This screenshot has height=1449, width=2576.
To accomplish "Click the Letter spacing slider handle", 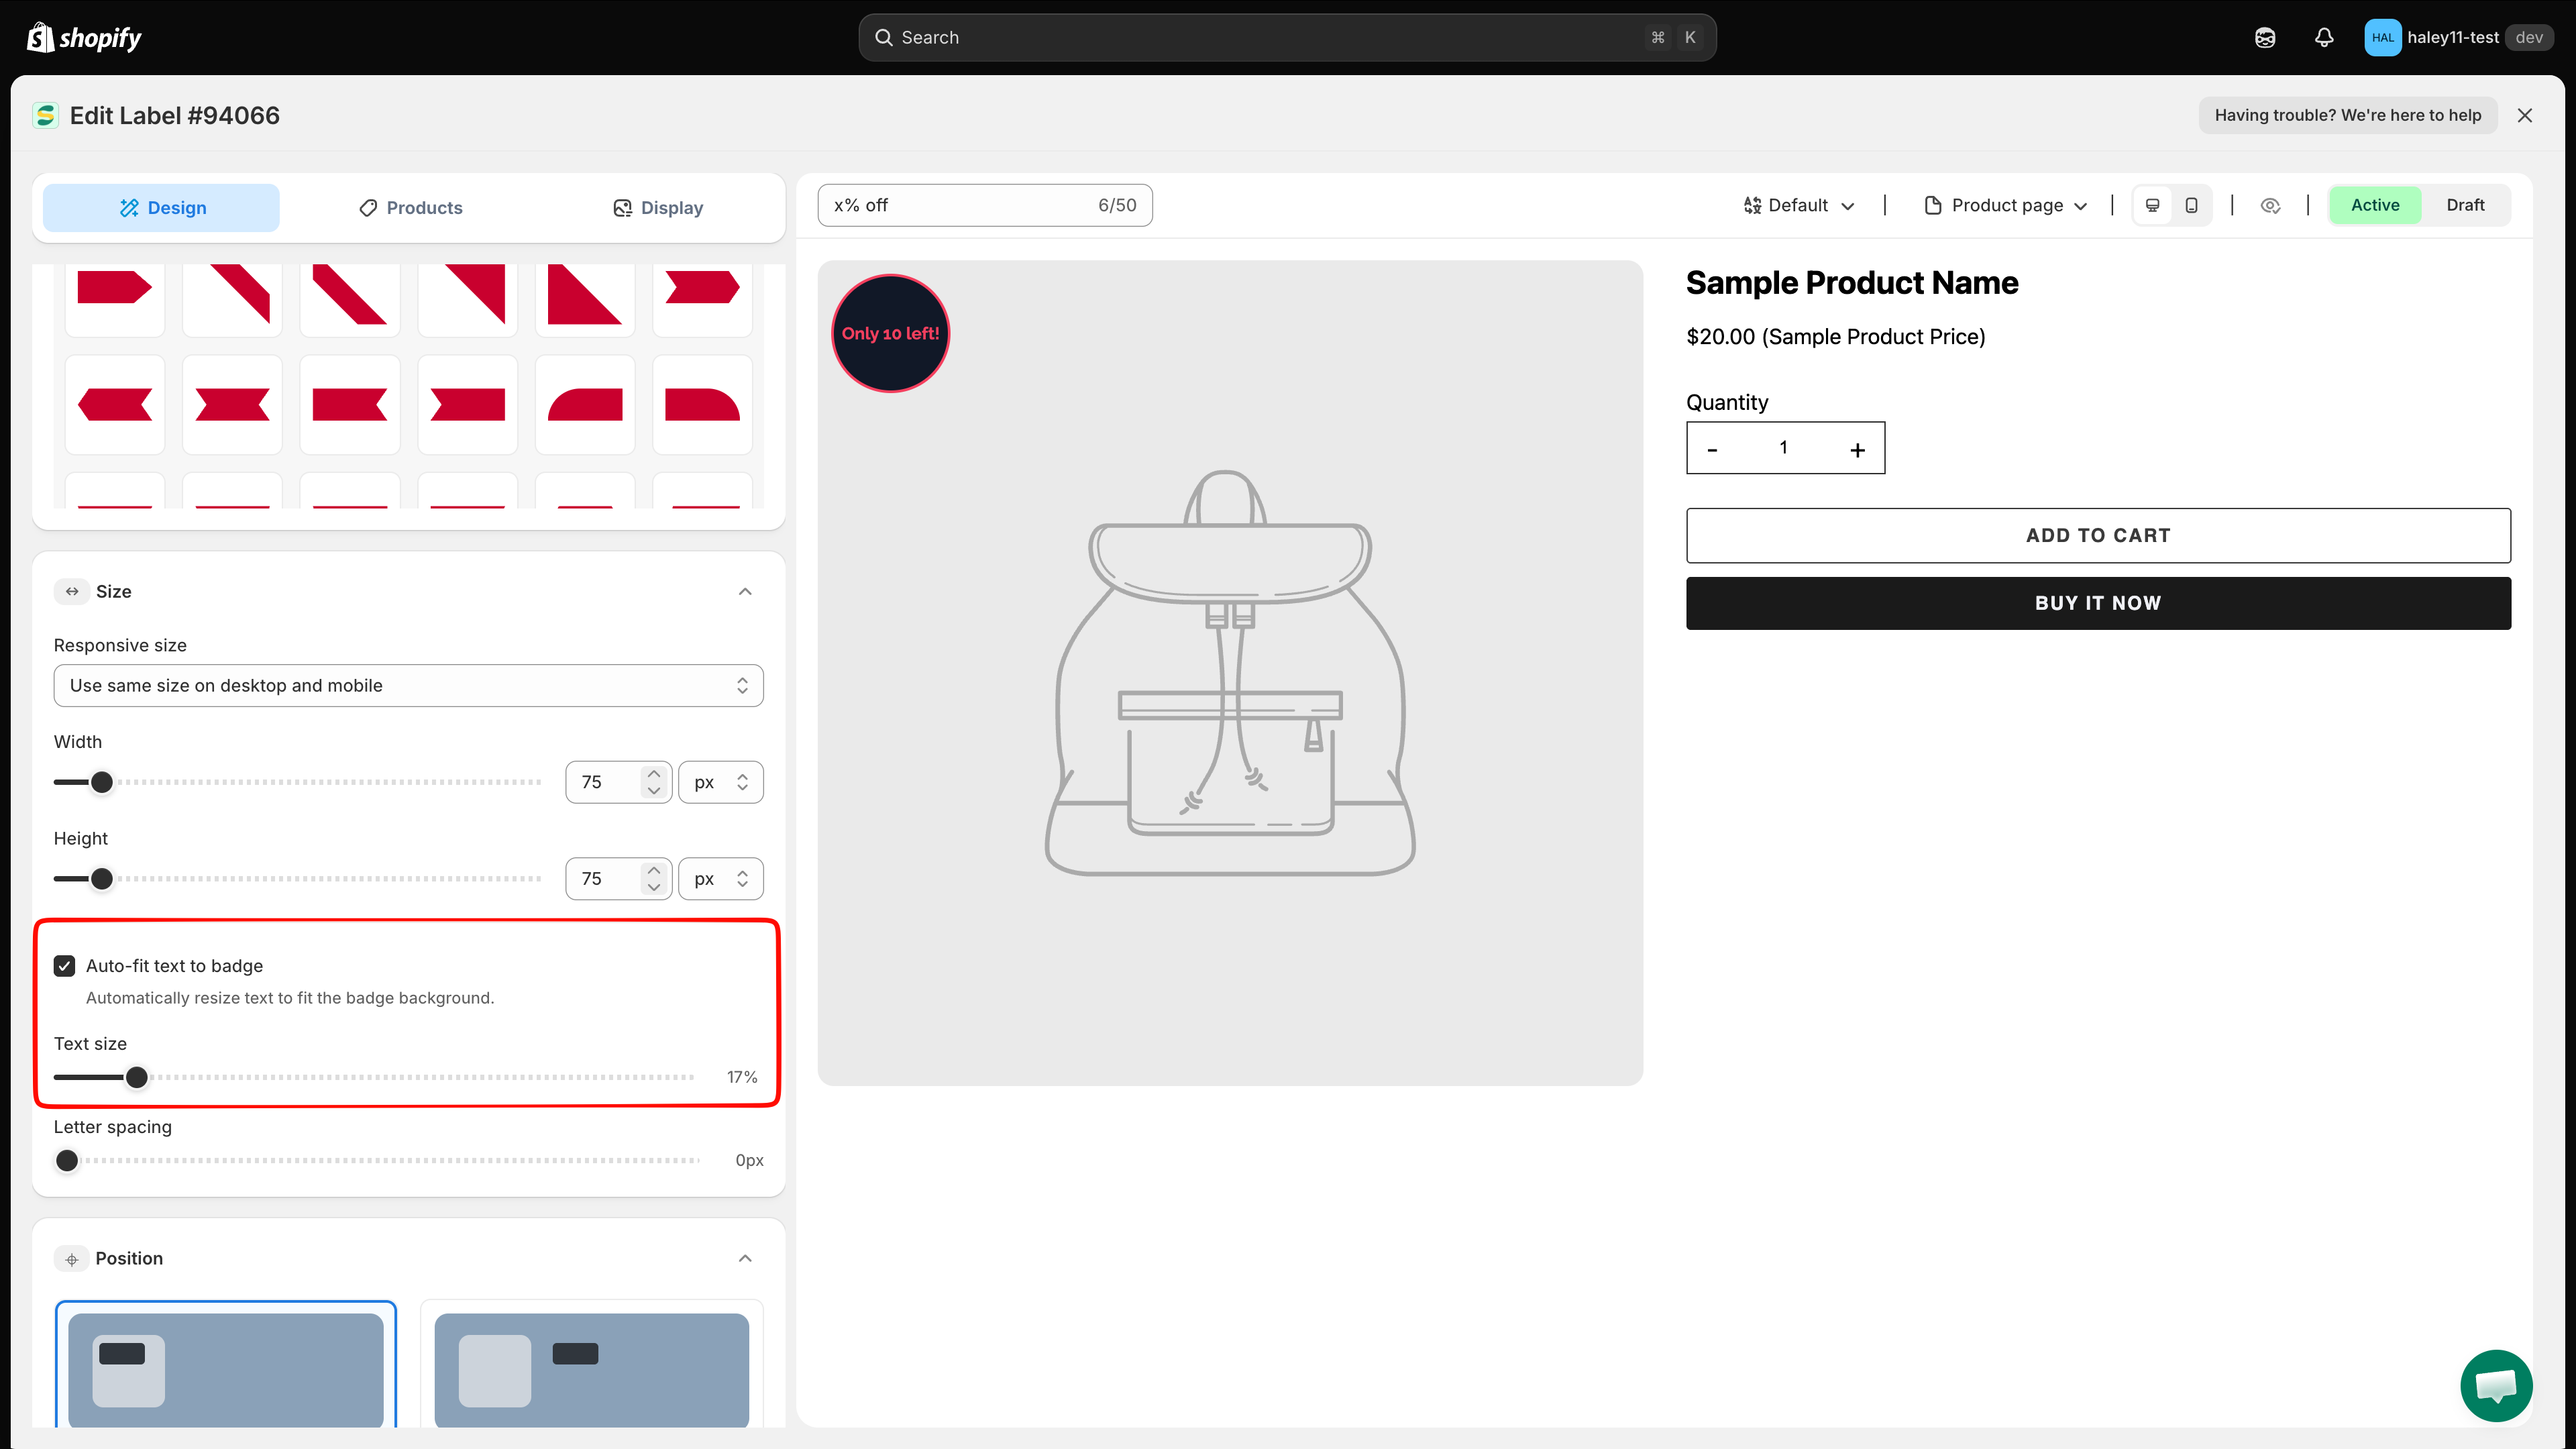I will coord(67,1161).
